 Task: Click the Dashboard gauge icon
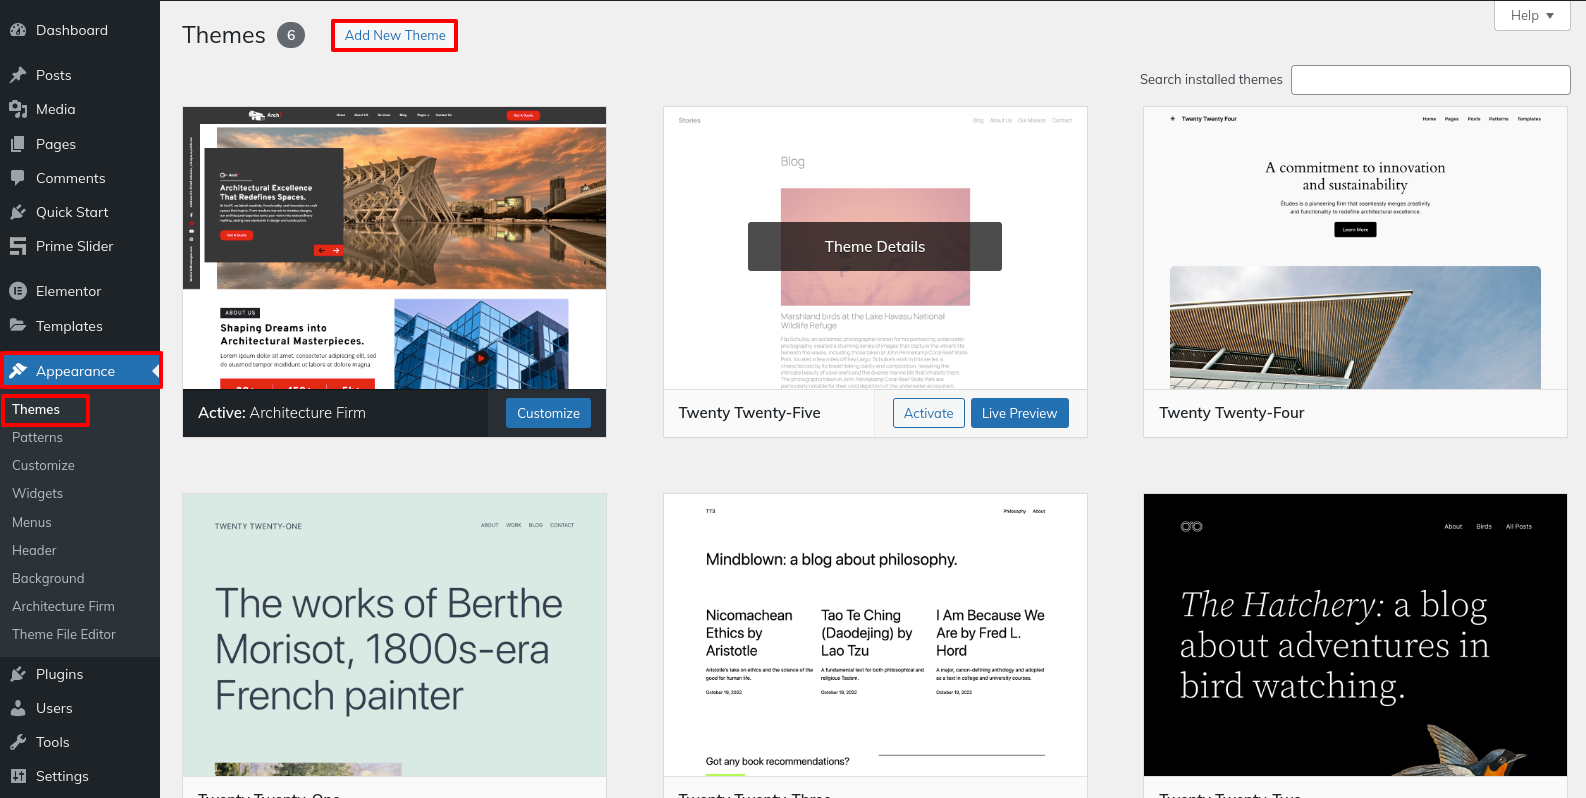(18, 30)
